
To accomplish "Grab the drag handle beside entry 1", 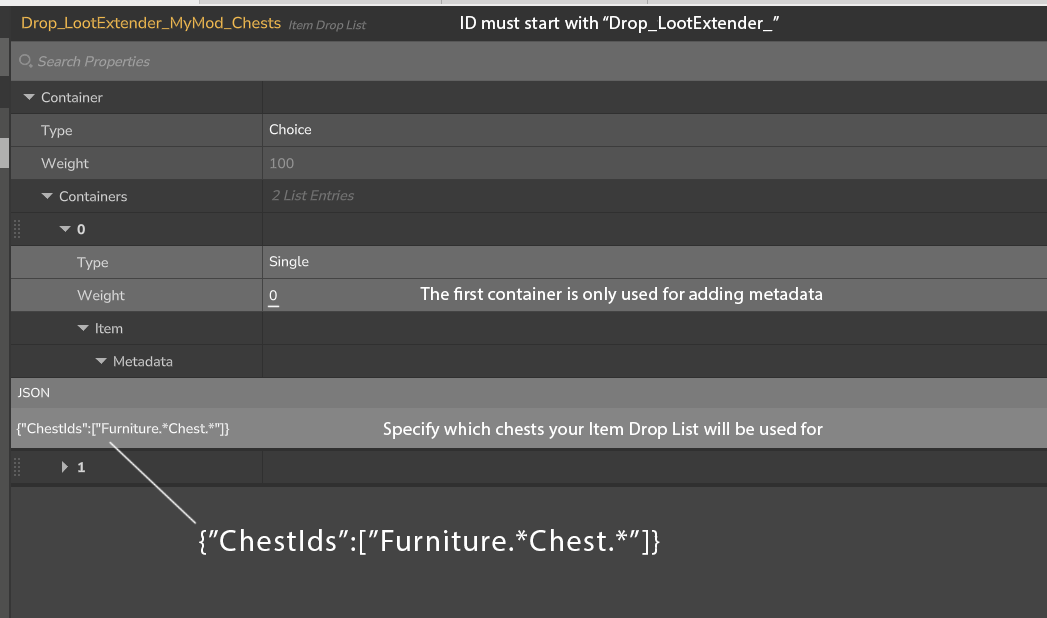I will point(17,467).
